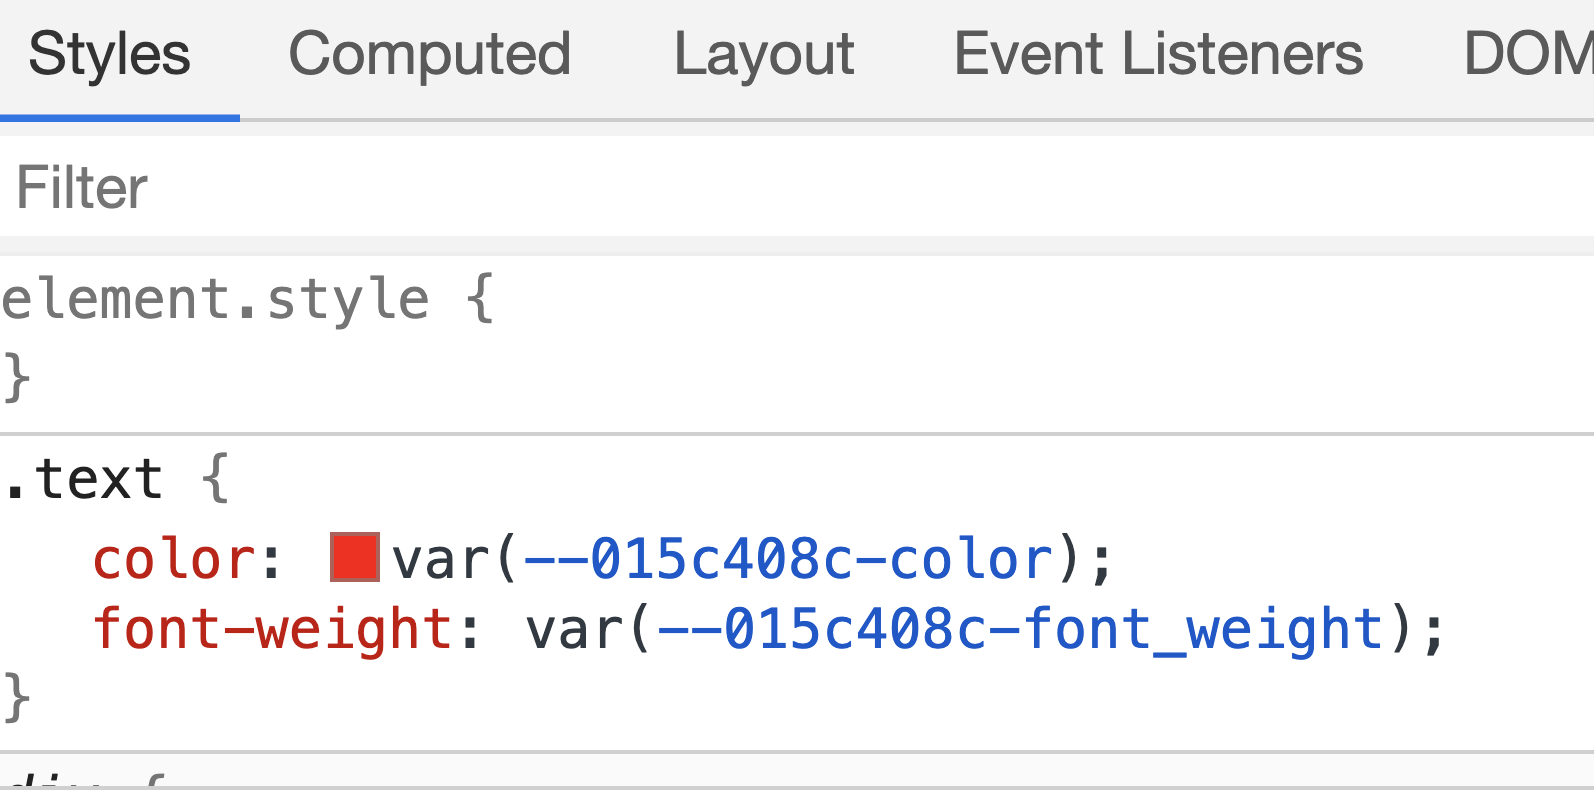1594x792 pixels.
Task: Follow the --015c408c-font_weight variable link
Action: click(x=1020, y=630)
